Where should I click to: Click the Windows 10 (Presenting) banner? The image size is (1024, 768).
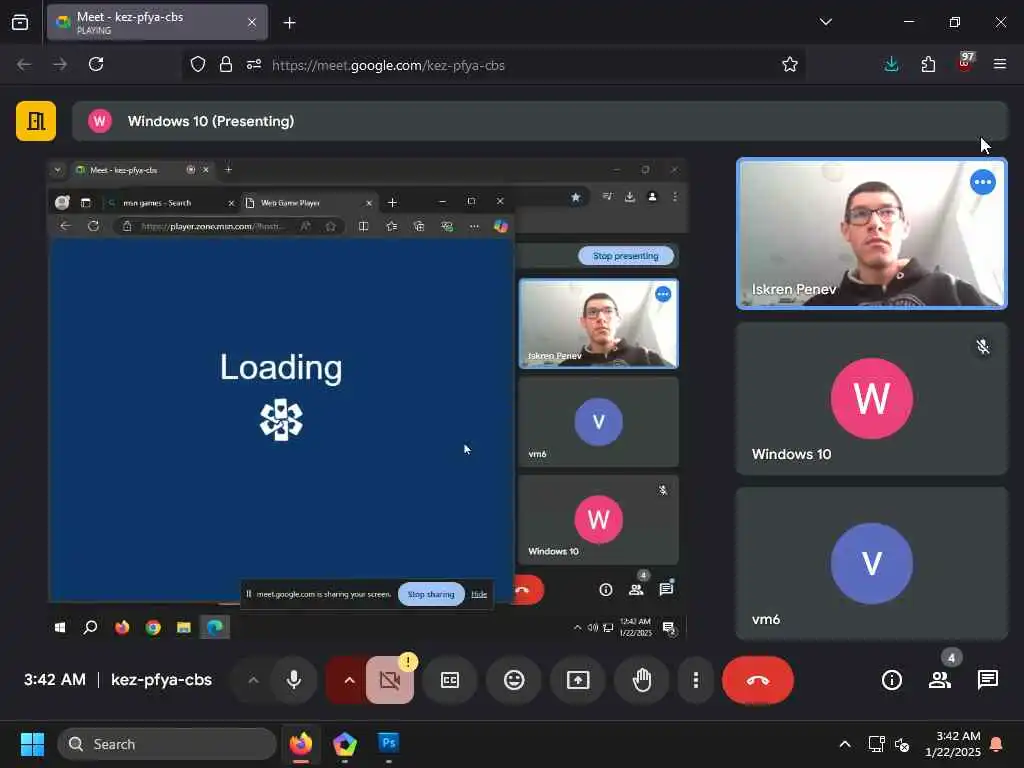point(540,121)
